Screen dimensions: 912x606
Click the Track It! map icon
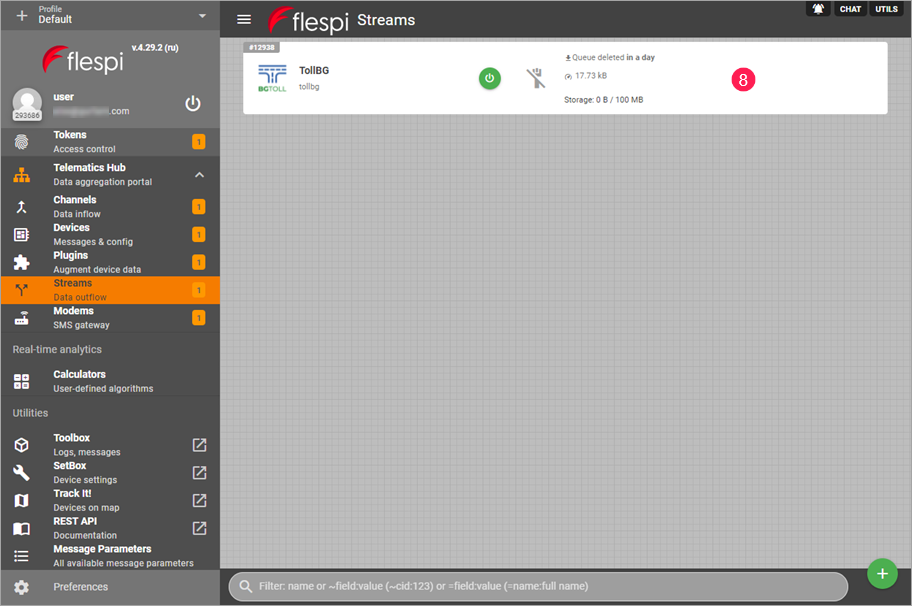pyautogui.click(x=22, y=501)
